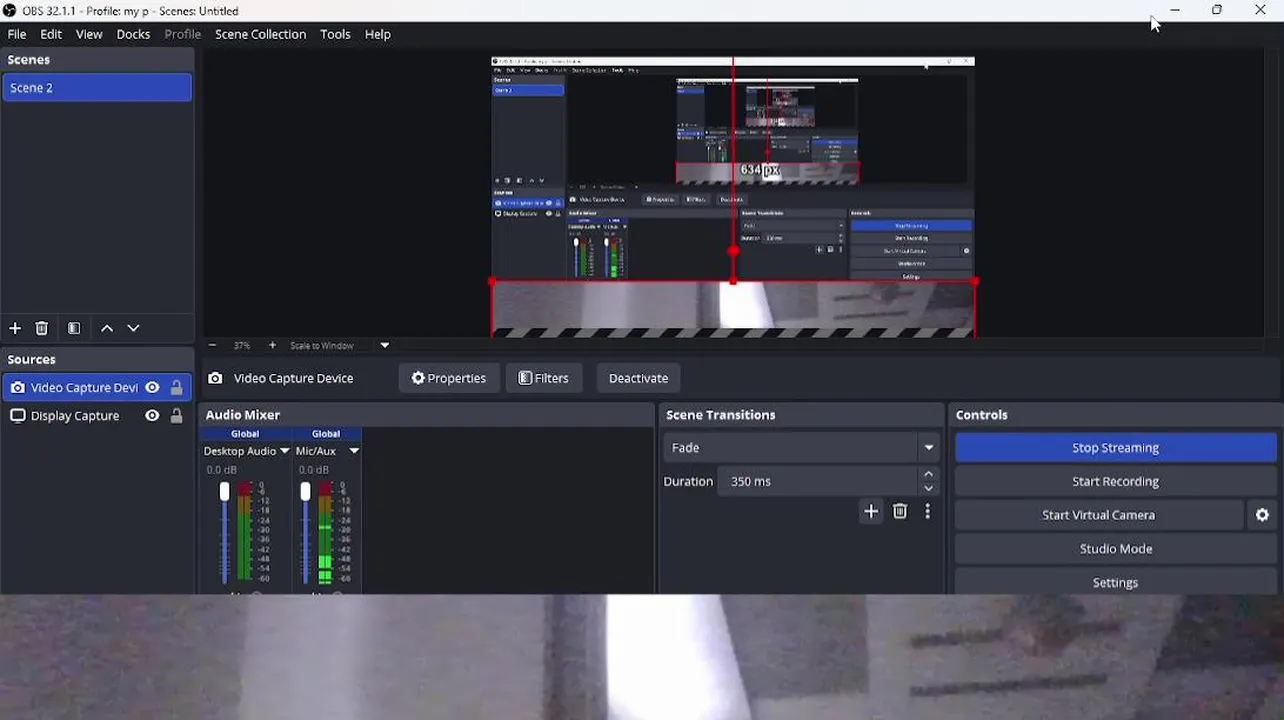This screenshot has height=720, width=1284.
Task: Add a new scene with the plus icon
Action: click(x=15, y=328)
